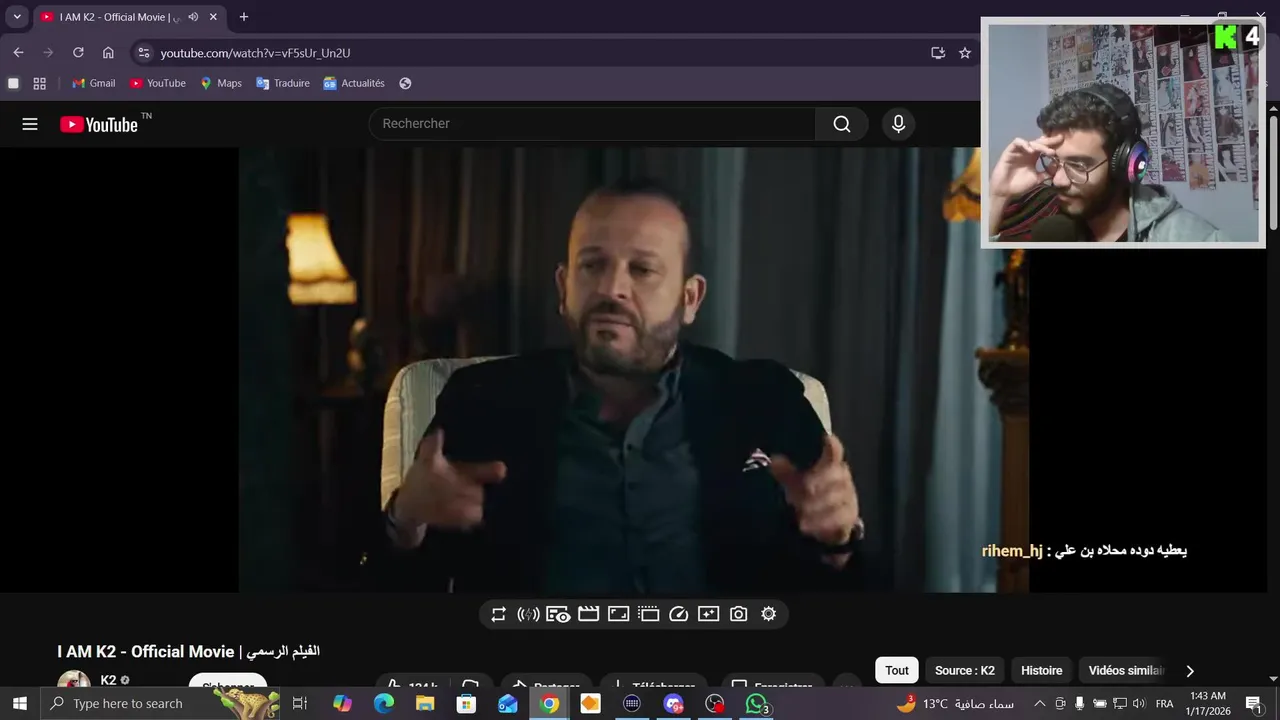The height and width of the screenshot is (720, 1280).
Task: Open the Gmail bookmark
Action: coord(94,83)
